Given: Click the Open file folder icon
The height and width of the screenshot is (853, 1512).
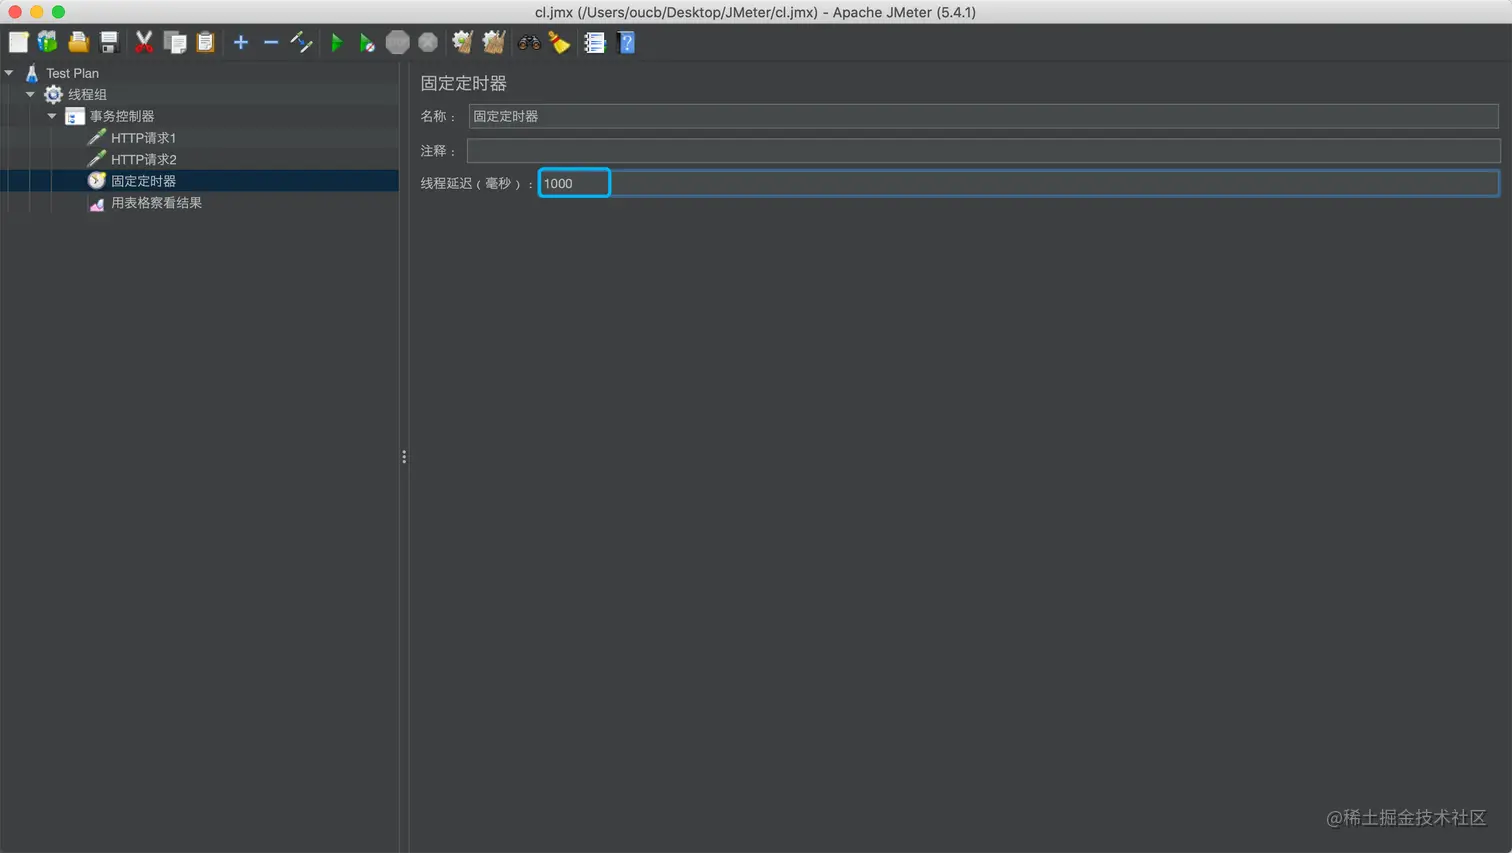Looking at the screenshot, I should point(78,42).
